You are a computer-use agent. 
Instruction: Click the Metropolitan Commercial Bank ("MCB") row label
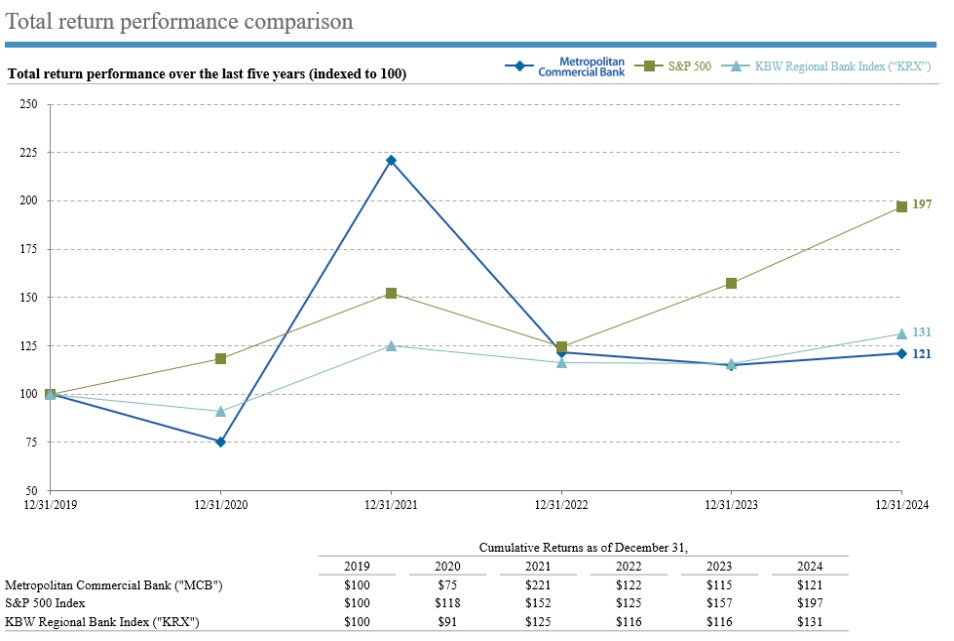(114, 585)
